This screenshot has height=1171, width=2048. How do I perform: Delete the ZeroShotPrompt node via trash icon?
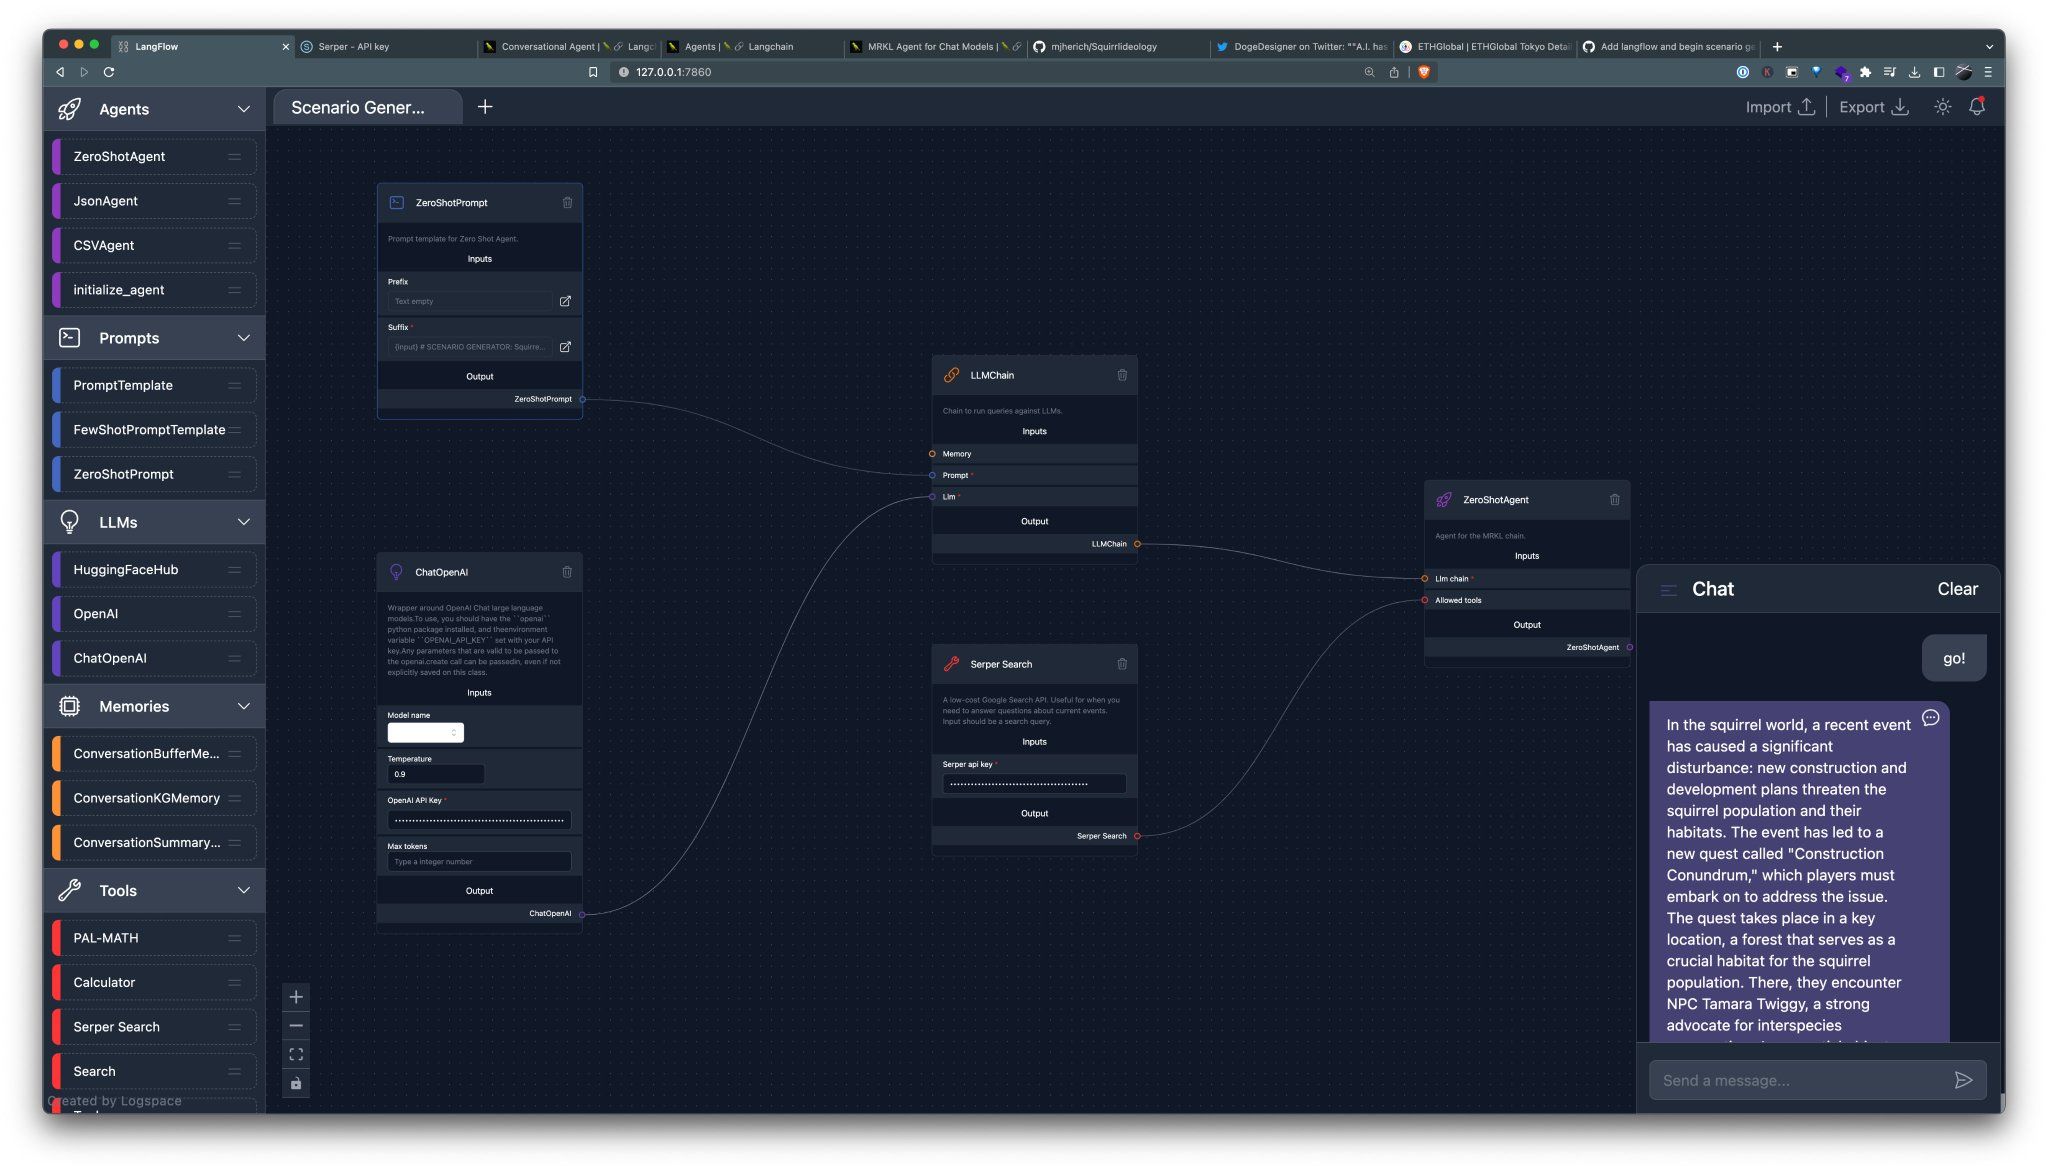(567, 203)
